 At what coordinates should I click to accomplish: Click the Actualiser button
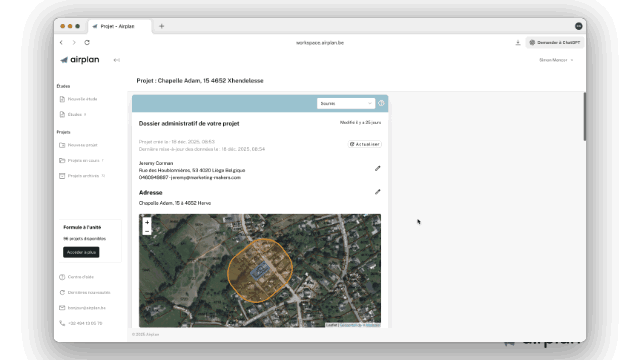365,144
